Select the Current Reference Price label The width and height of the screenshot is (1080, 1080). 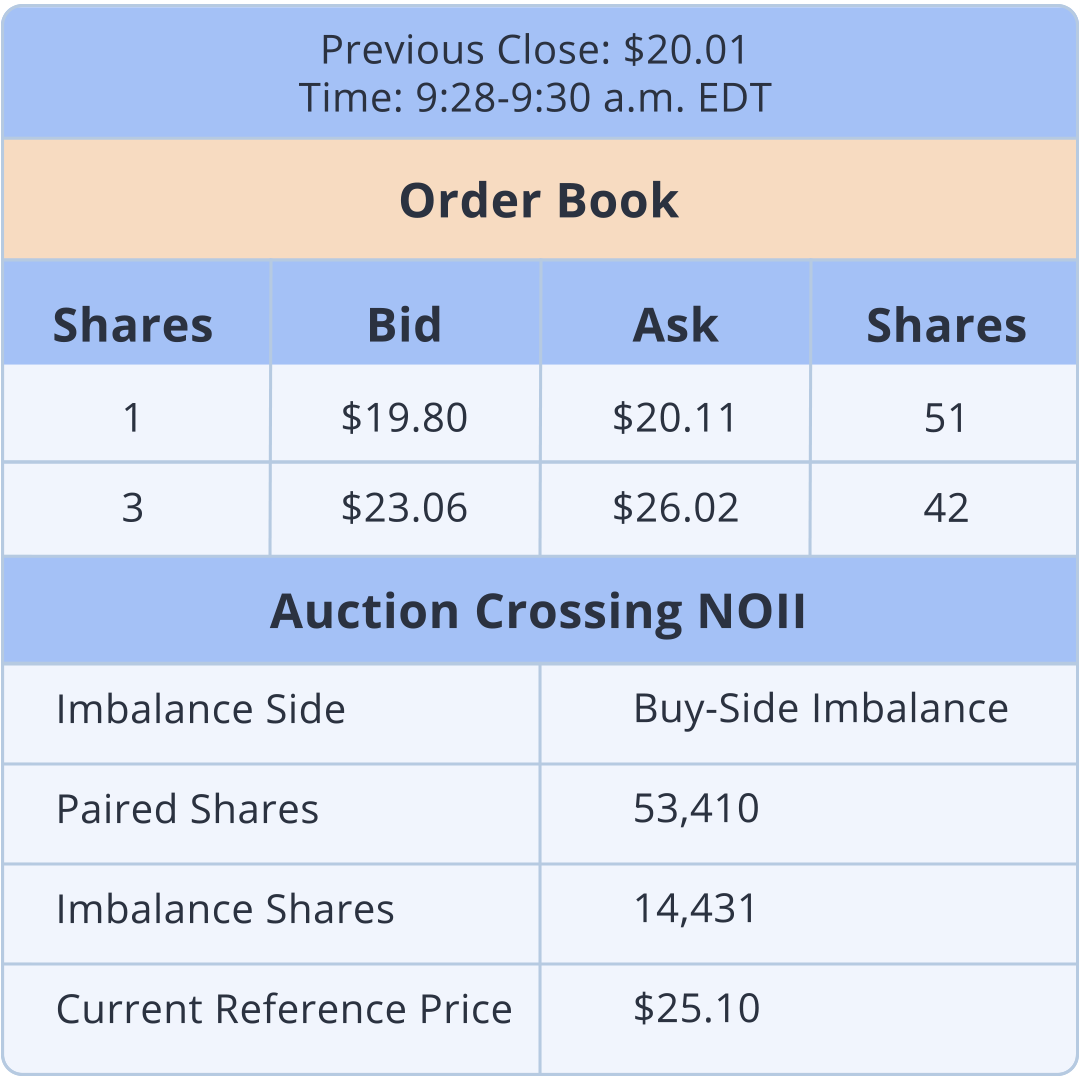click(284, 1009)
